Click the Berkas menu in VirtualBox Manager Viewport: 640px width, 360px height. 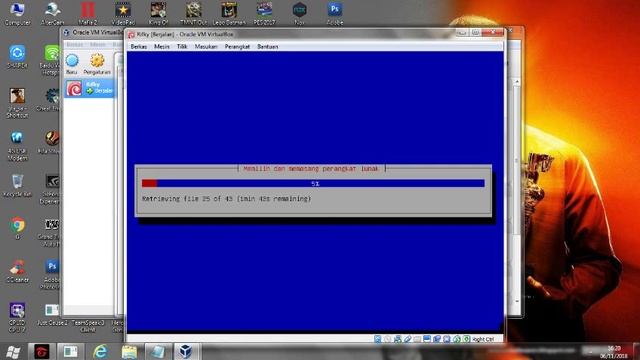point(75,44)
